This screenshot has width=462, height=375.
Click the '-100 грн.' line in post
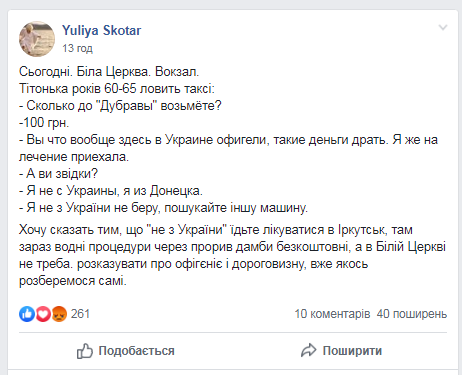(44, 123)
